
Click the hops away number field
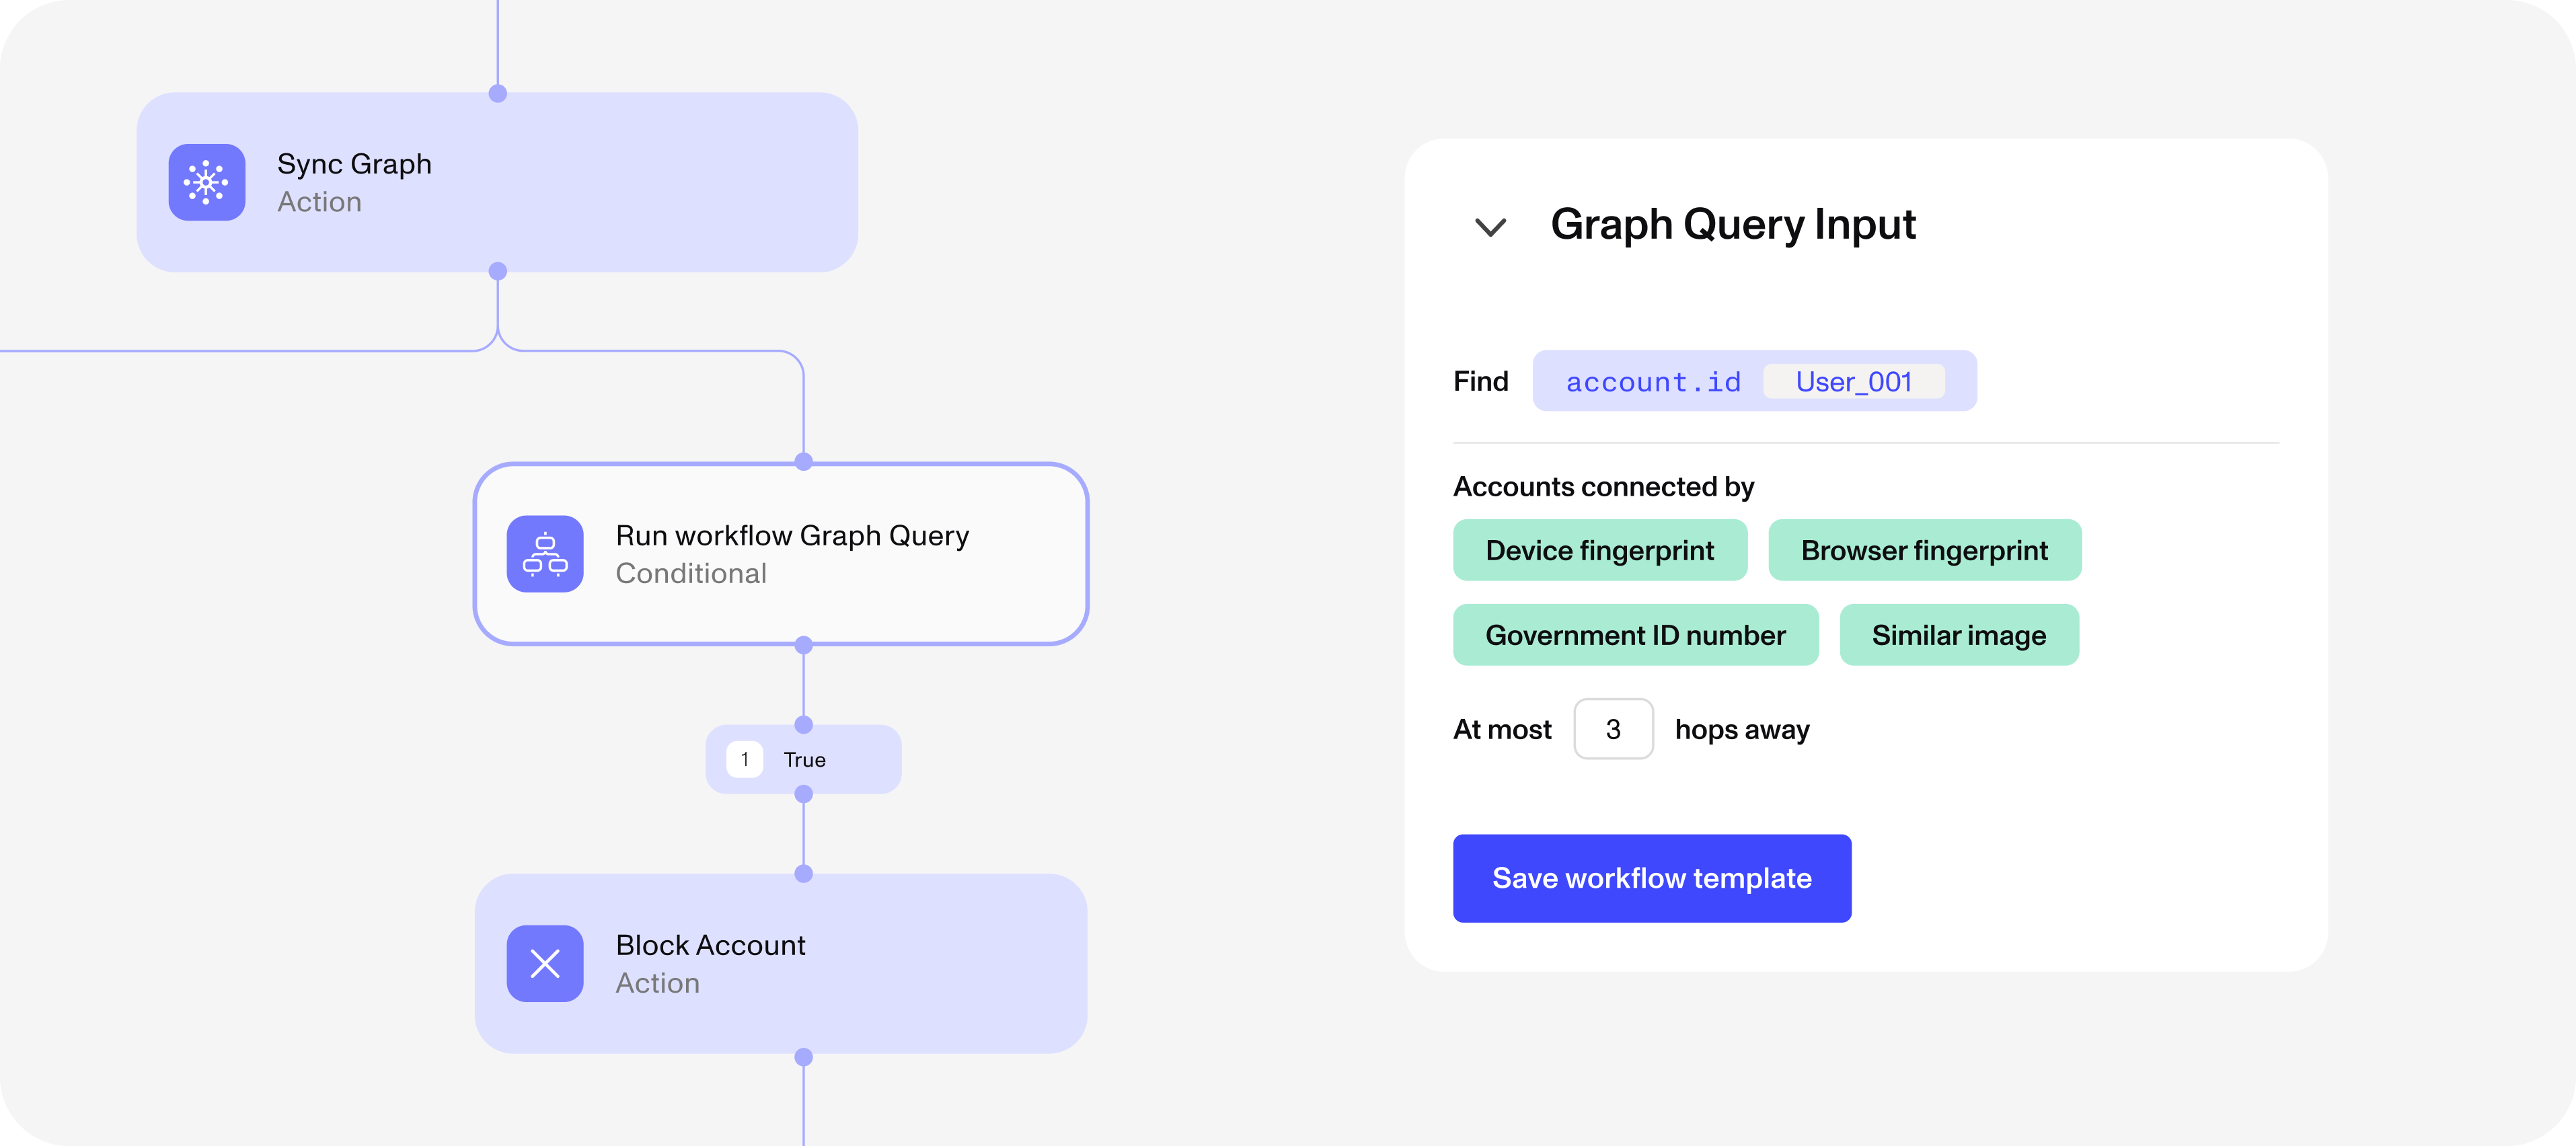click(x=1613, y=729)
